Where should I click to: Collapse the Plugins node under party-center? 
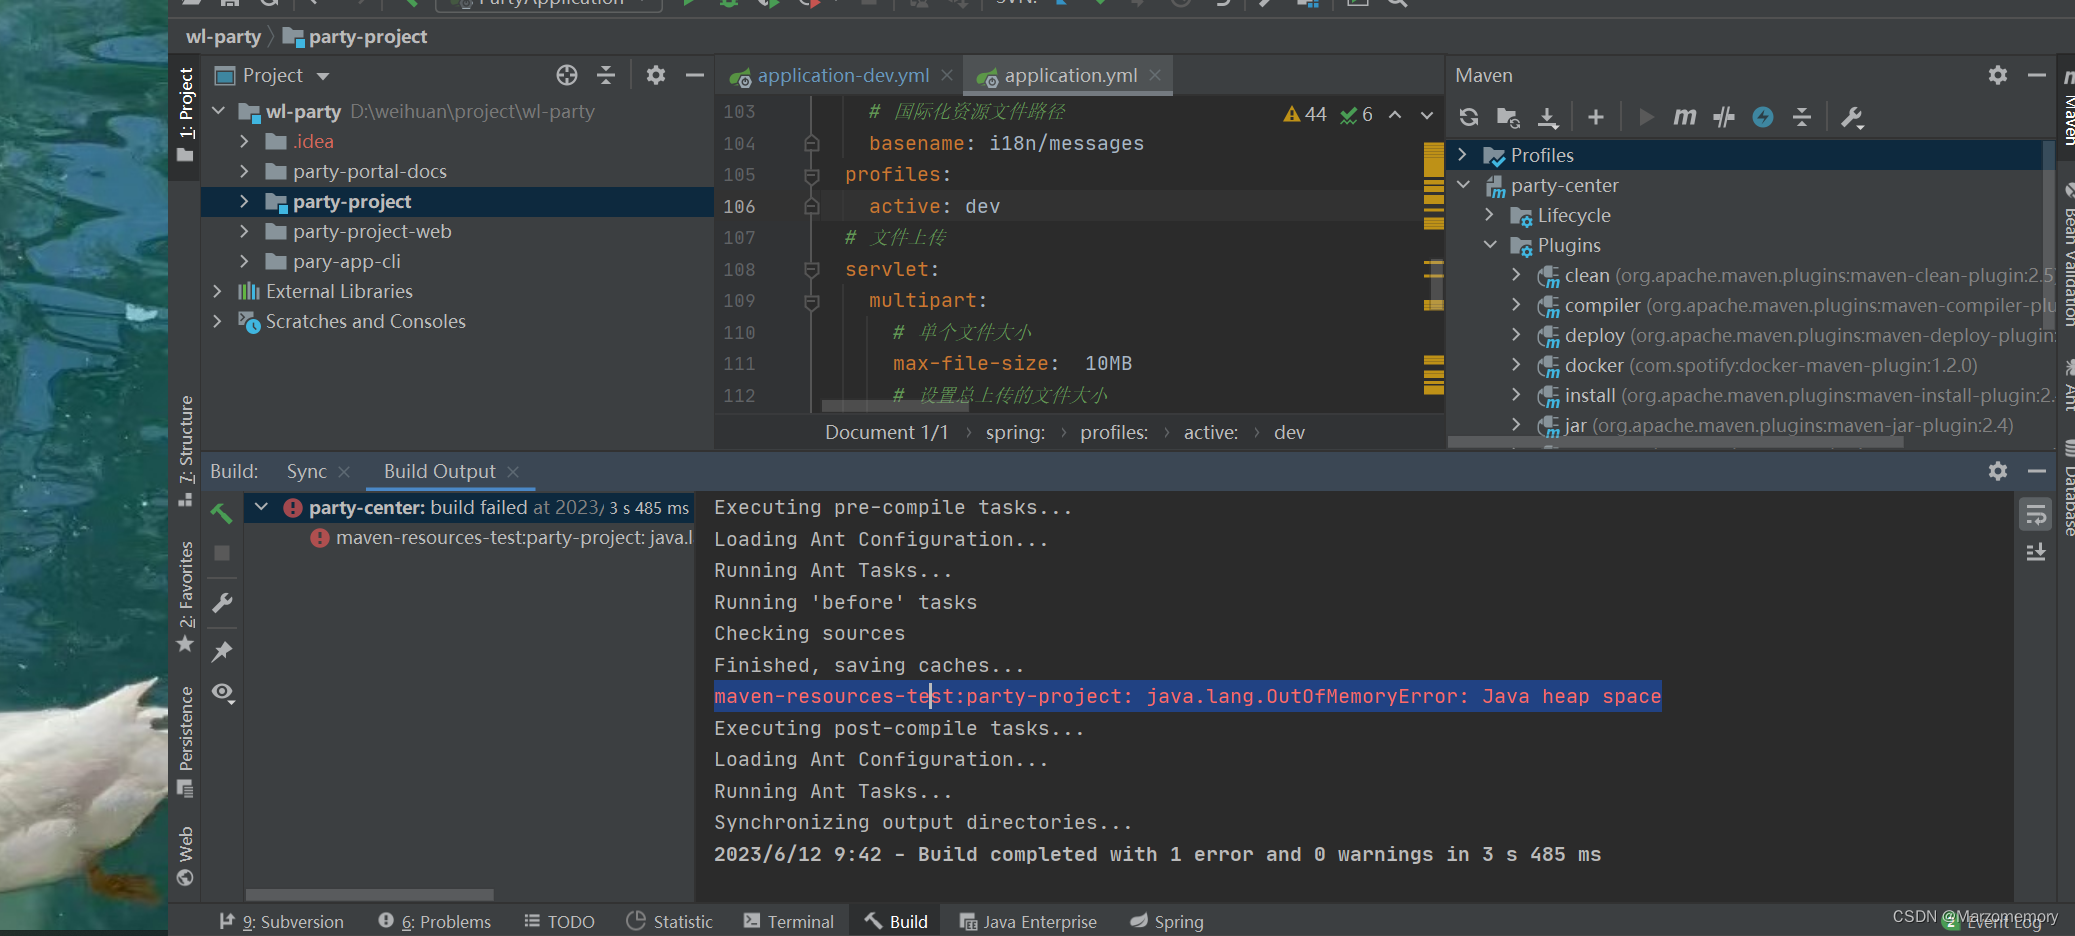point(1491,245)
